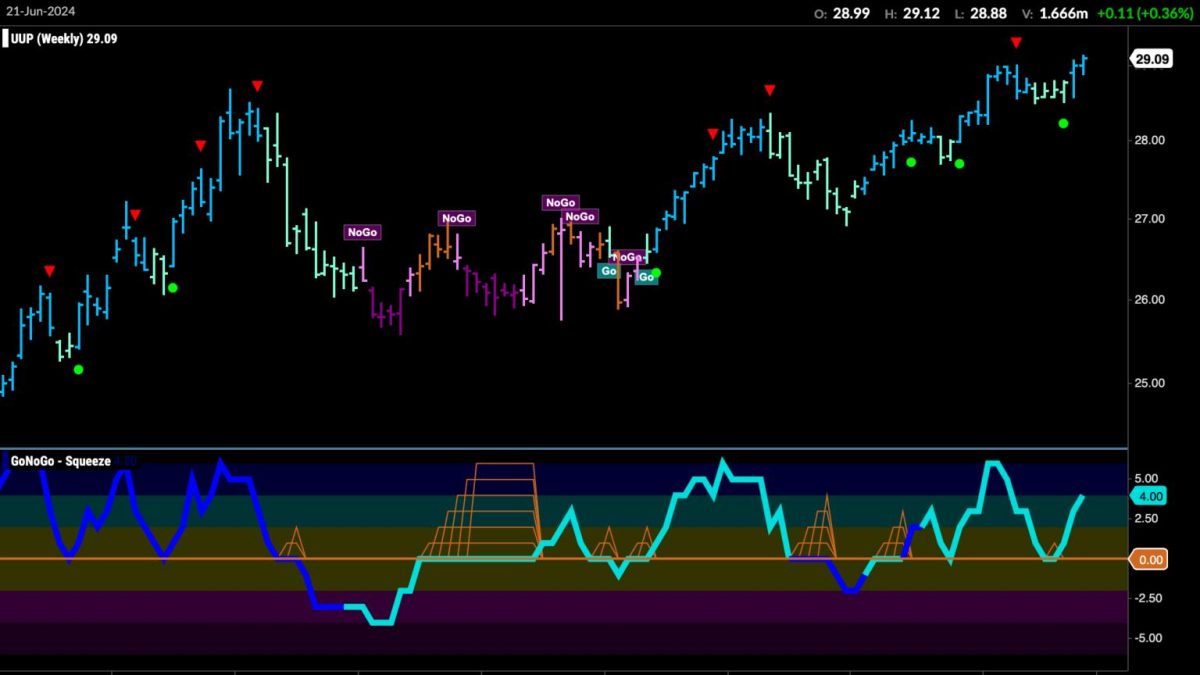The image size is (1200, 675).
Task: Click the rightmost green trend continuation circle
Action: coord(1063,123)
